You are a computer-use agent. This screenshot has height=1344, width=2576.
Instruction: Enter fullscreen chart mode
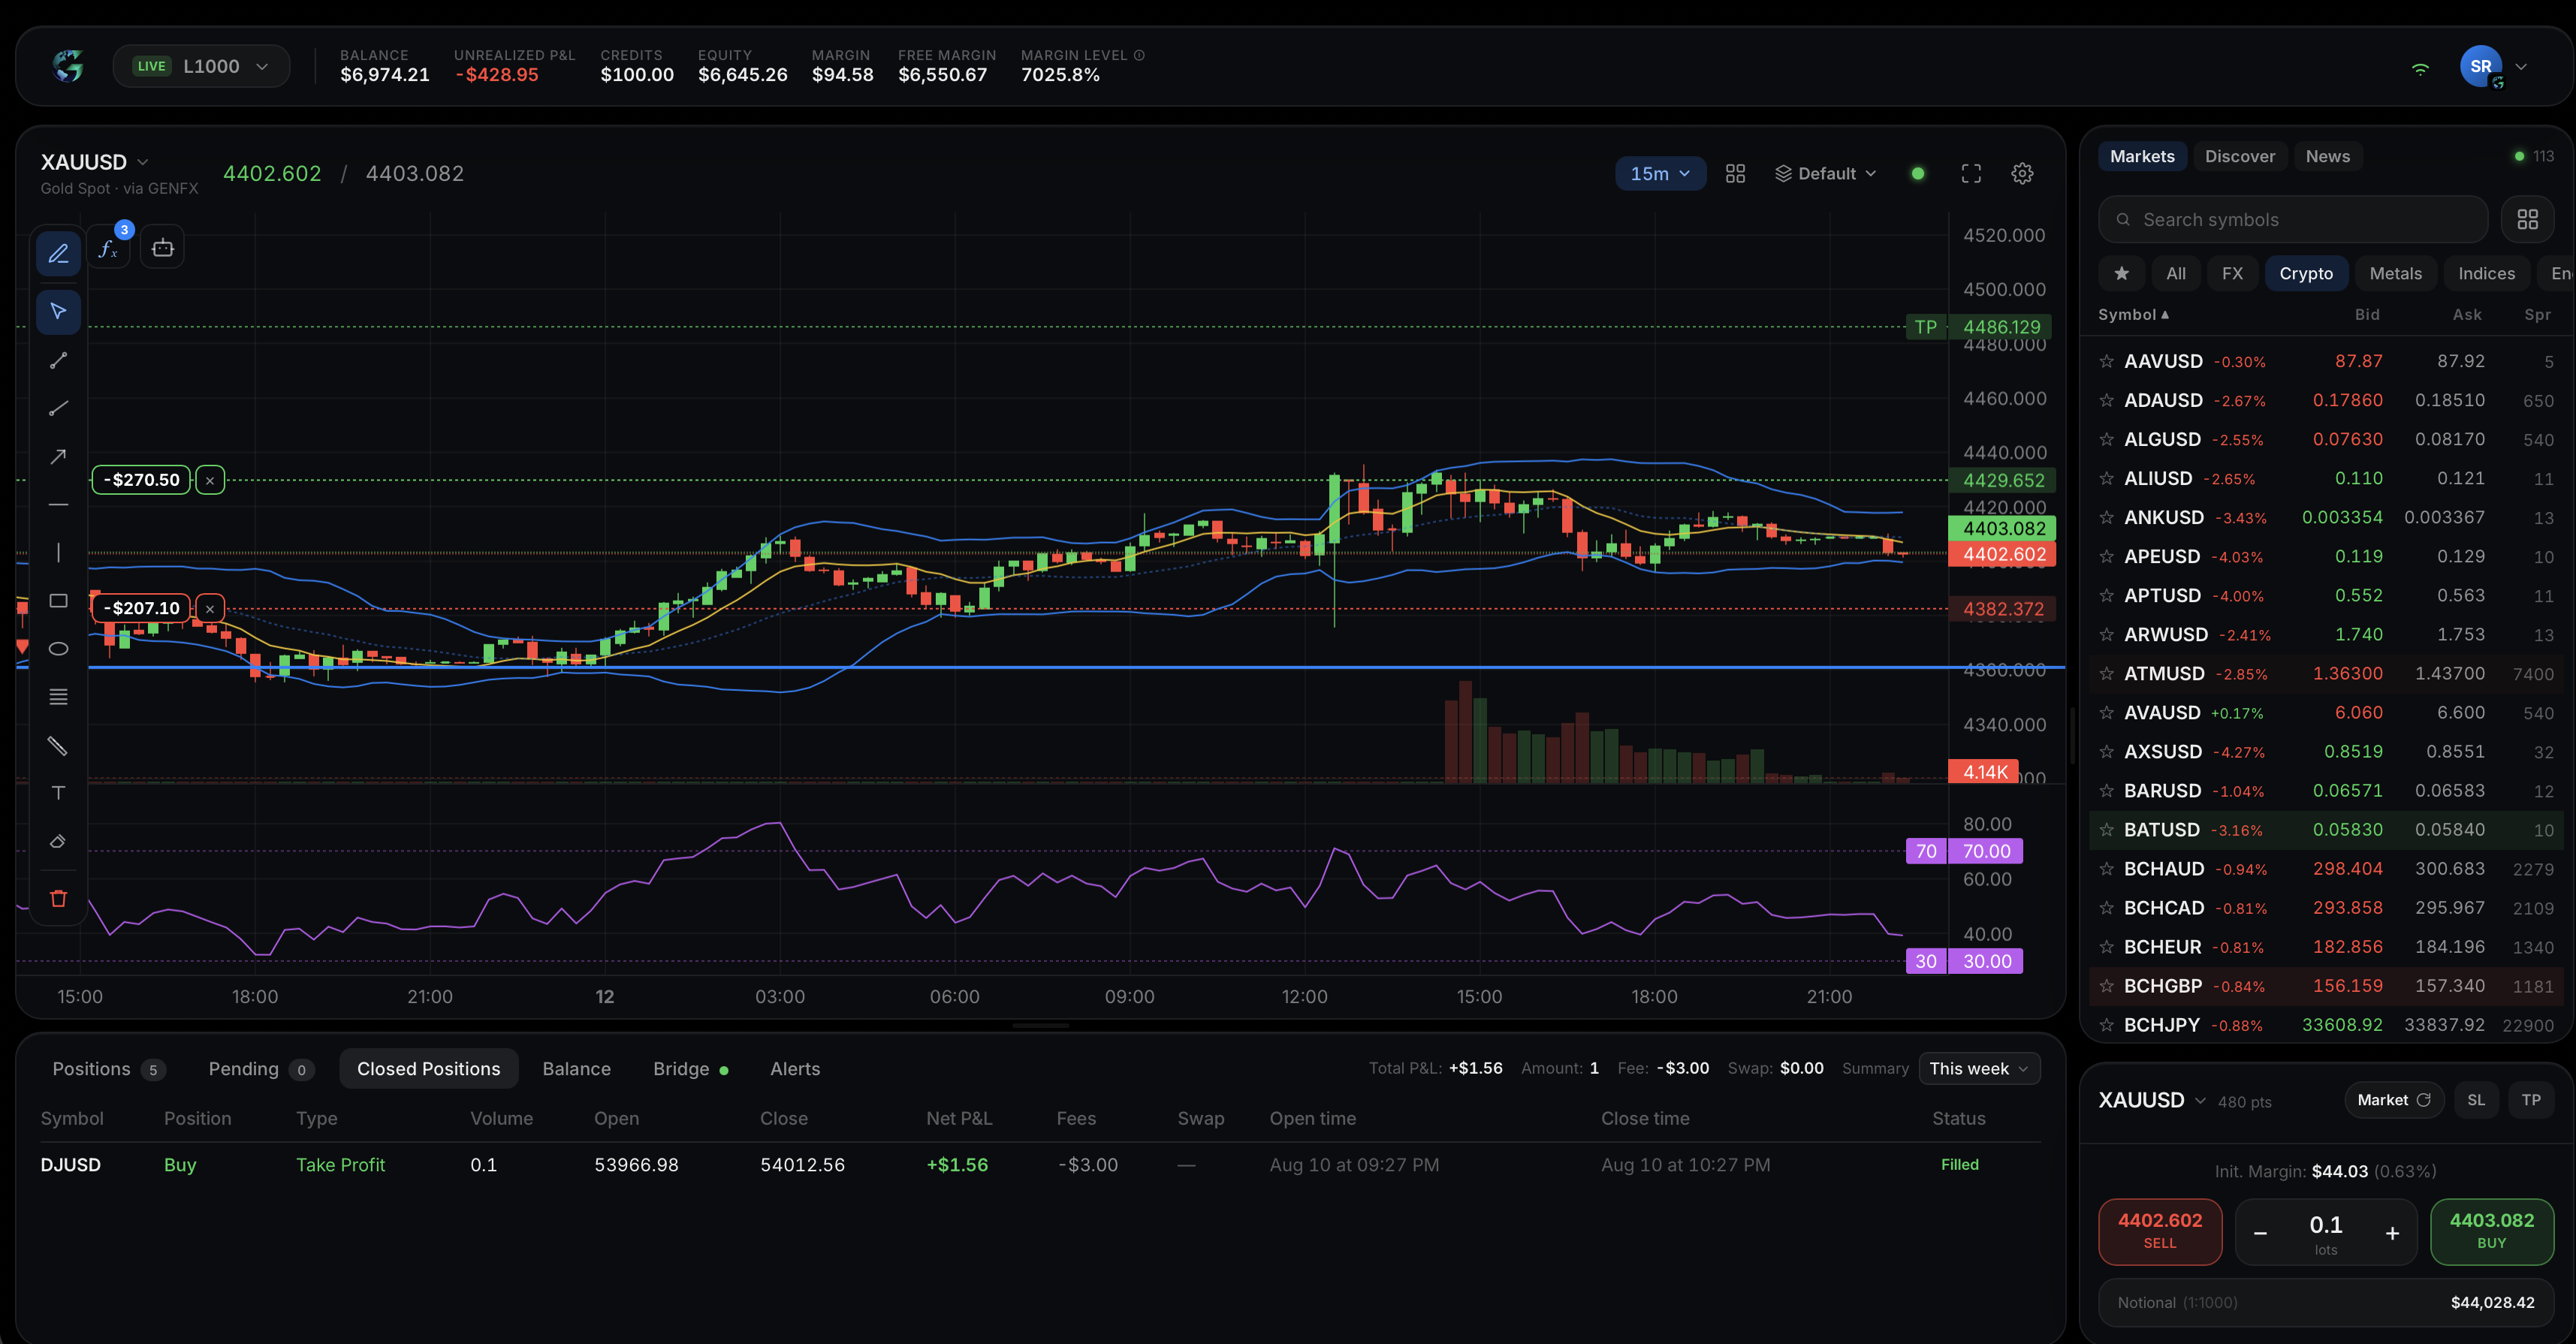click(1971, 174)
